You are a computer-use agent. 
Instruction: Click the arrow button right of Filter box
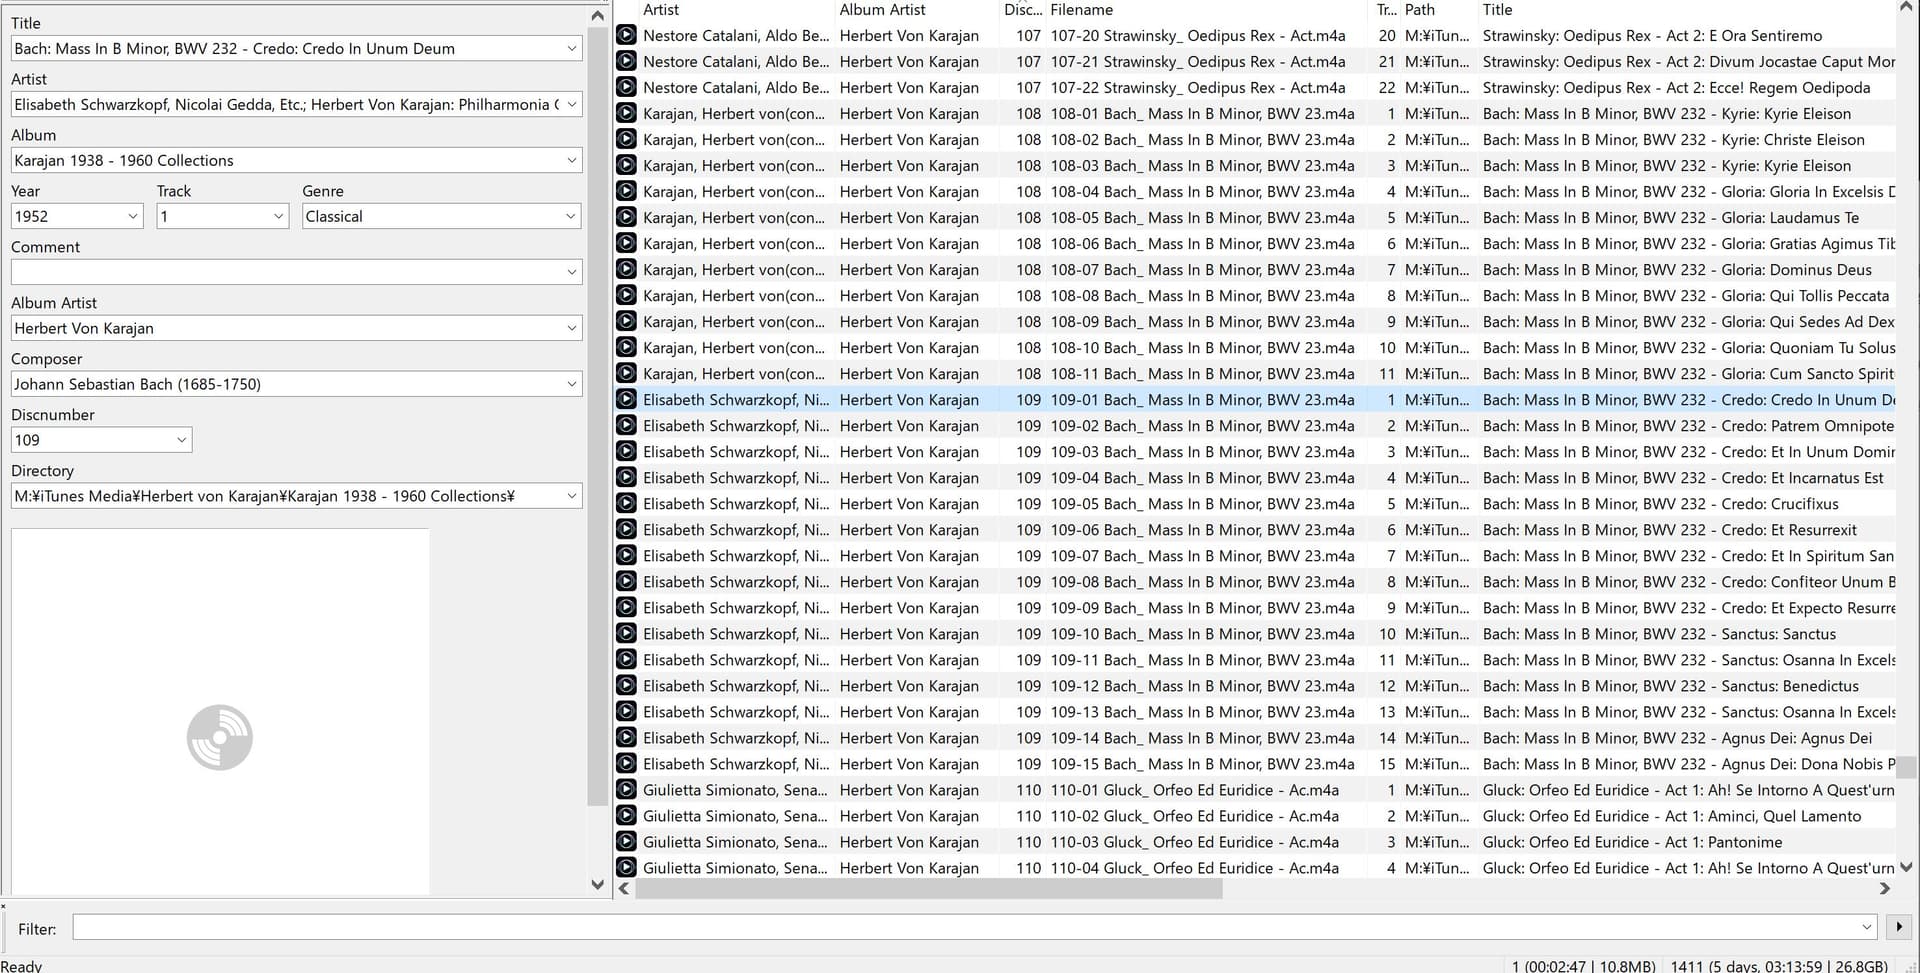tap(1898, 927)
